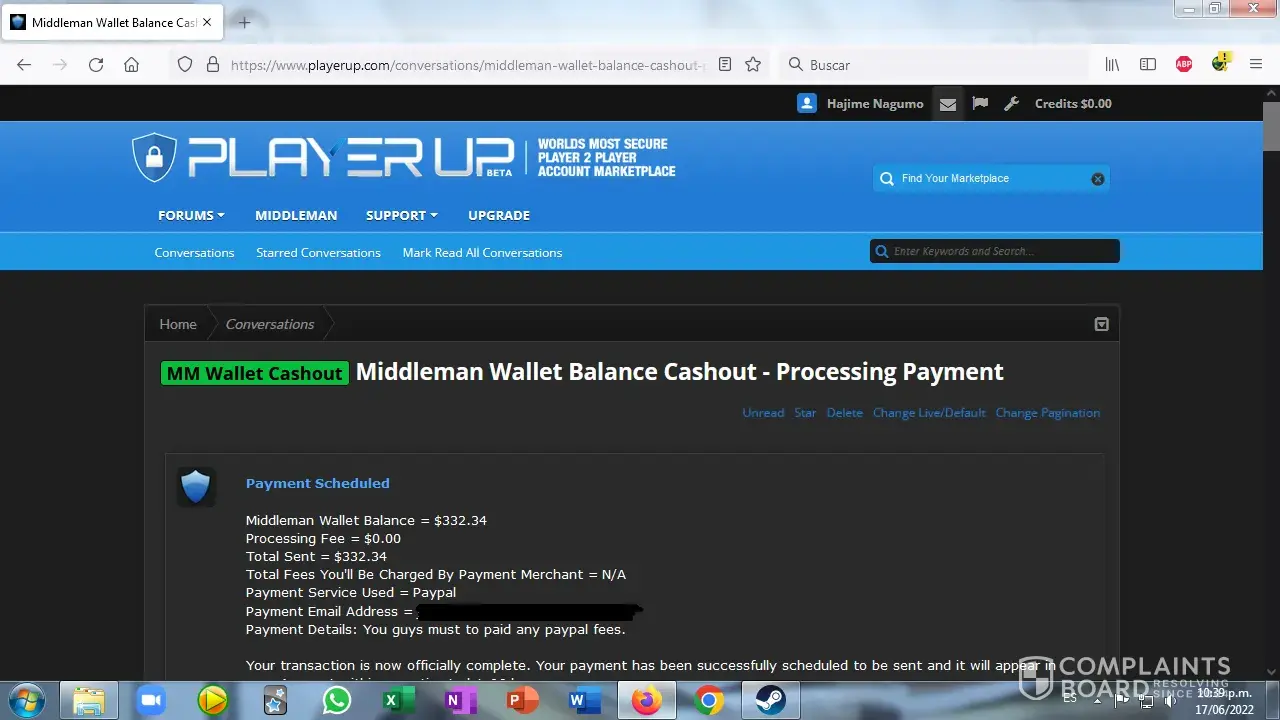
Task: Open the Conversations breadcrumb
Action: 270,324
